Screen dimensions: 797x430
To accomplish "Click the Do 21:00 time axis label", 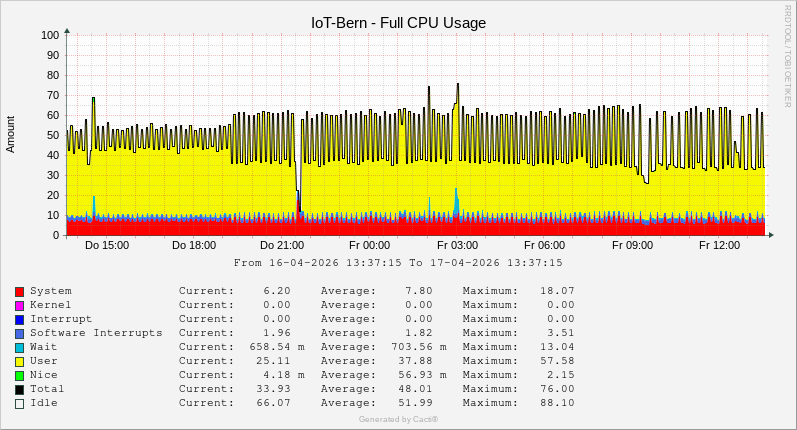I will point(282,245).
